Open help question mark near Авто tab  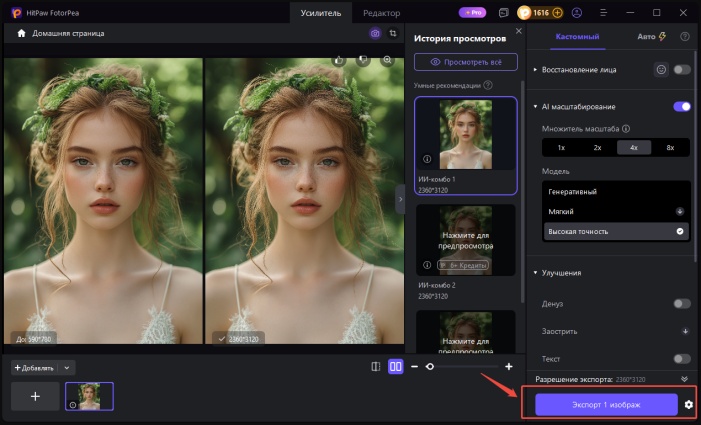click(x=684, y=37)
